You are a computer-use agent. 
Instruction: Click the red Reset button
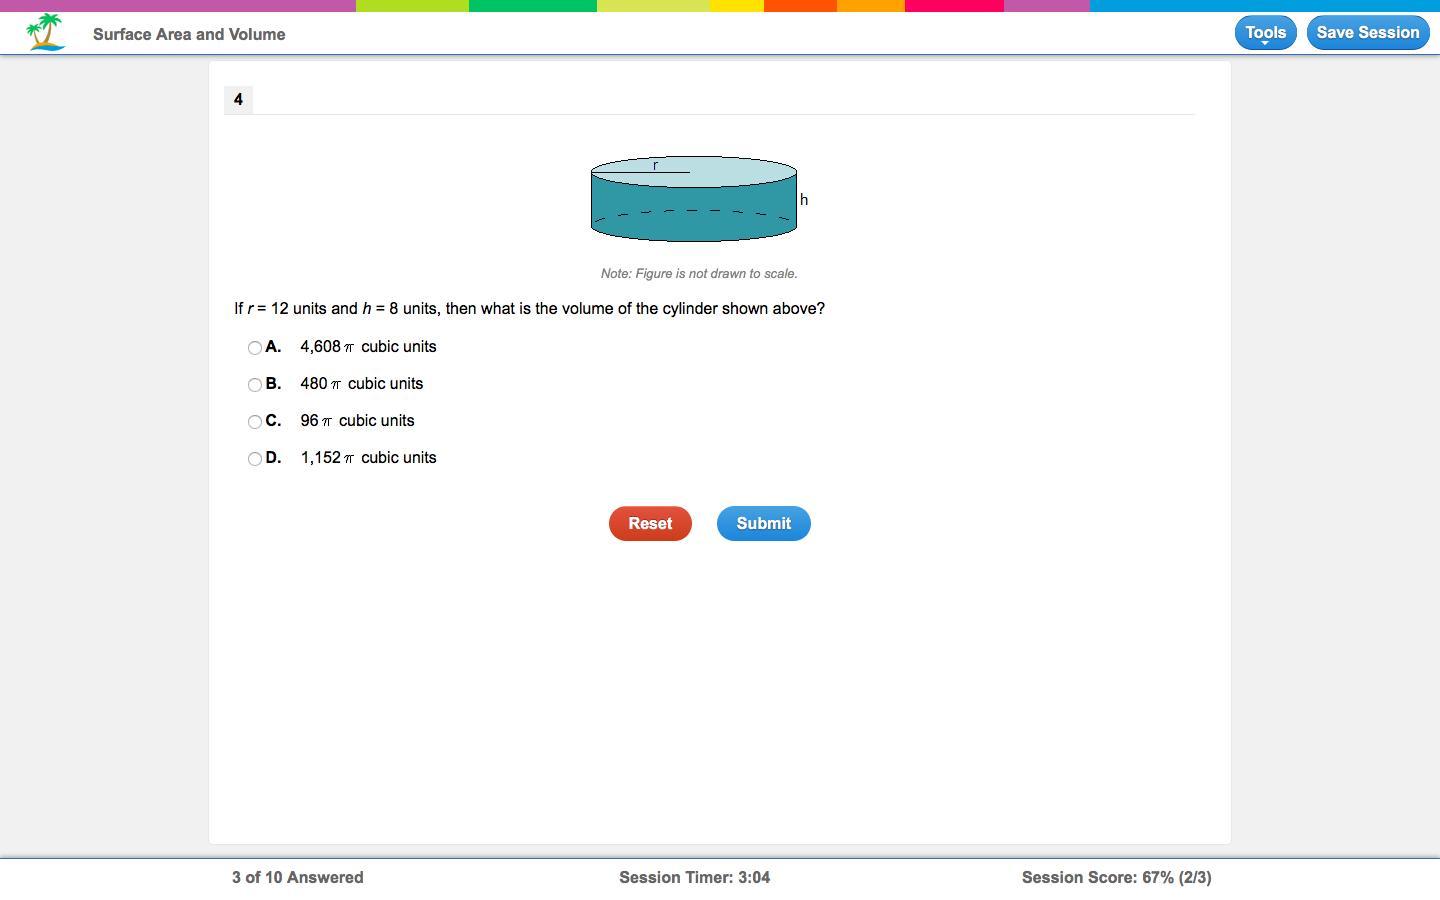click(650, 524)
